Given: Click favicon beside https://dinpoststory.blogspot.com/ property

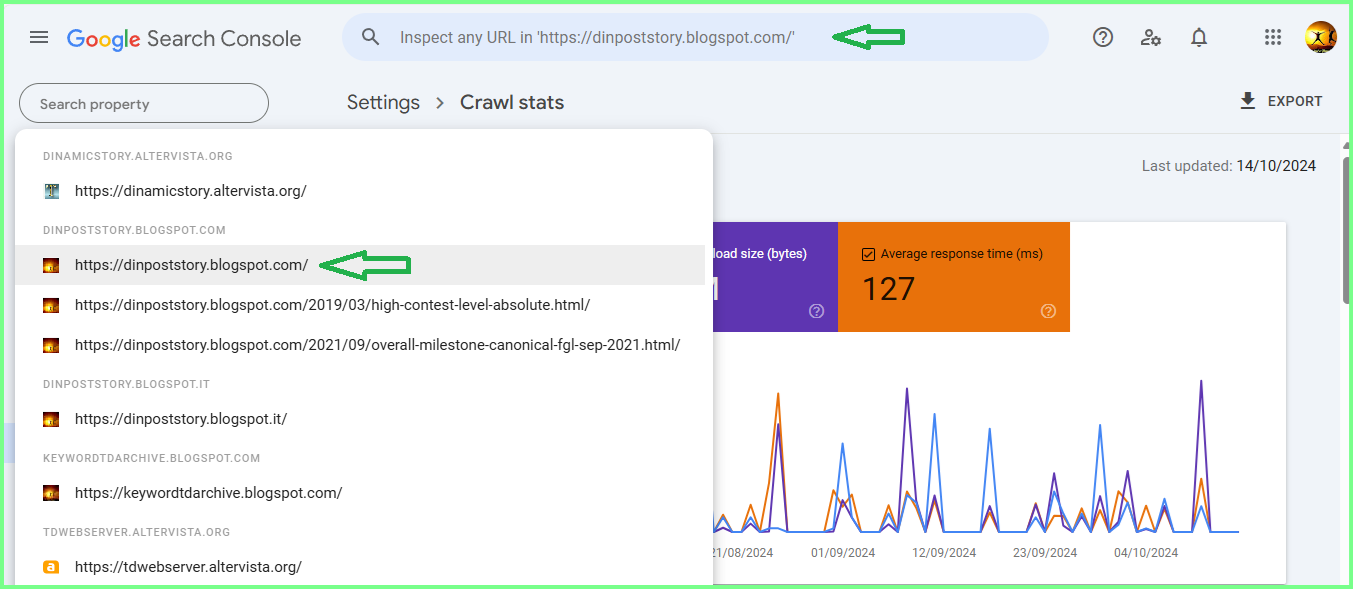Looking at the screenshot, I should pos(51,265).
